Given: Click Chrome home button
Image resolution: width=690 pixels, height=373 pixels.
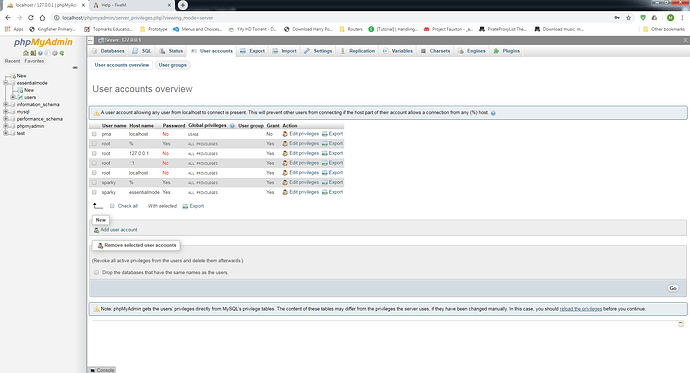Looking at the screenshot, I should point(42,18).
